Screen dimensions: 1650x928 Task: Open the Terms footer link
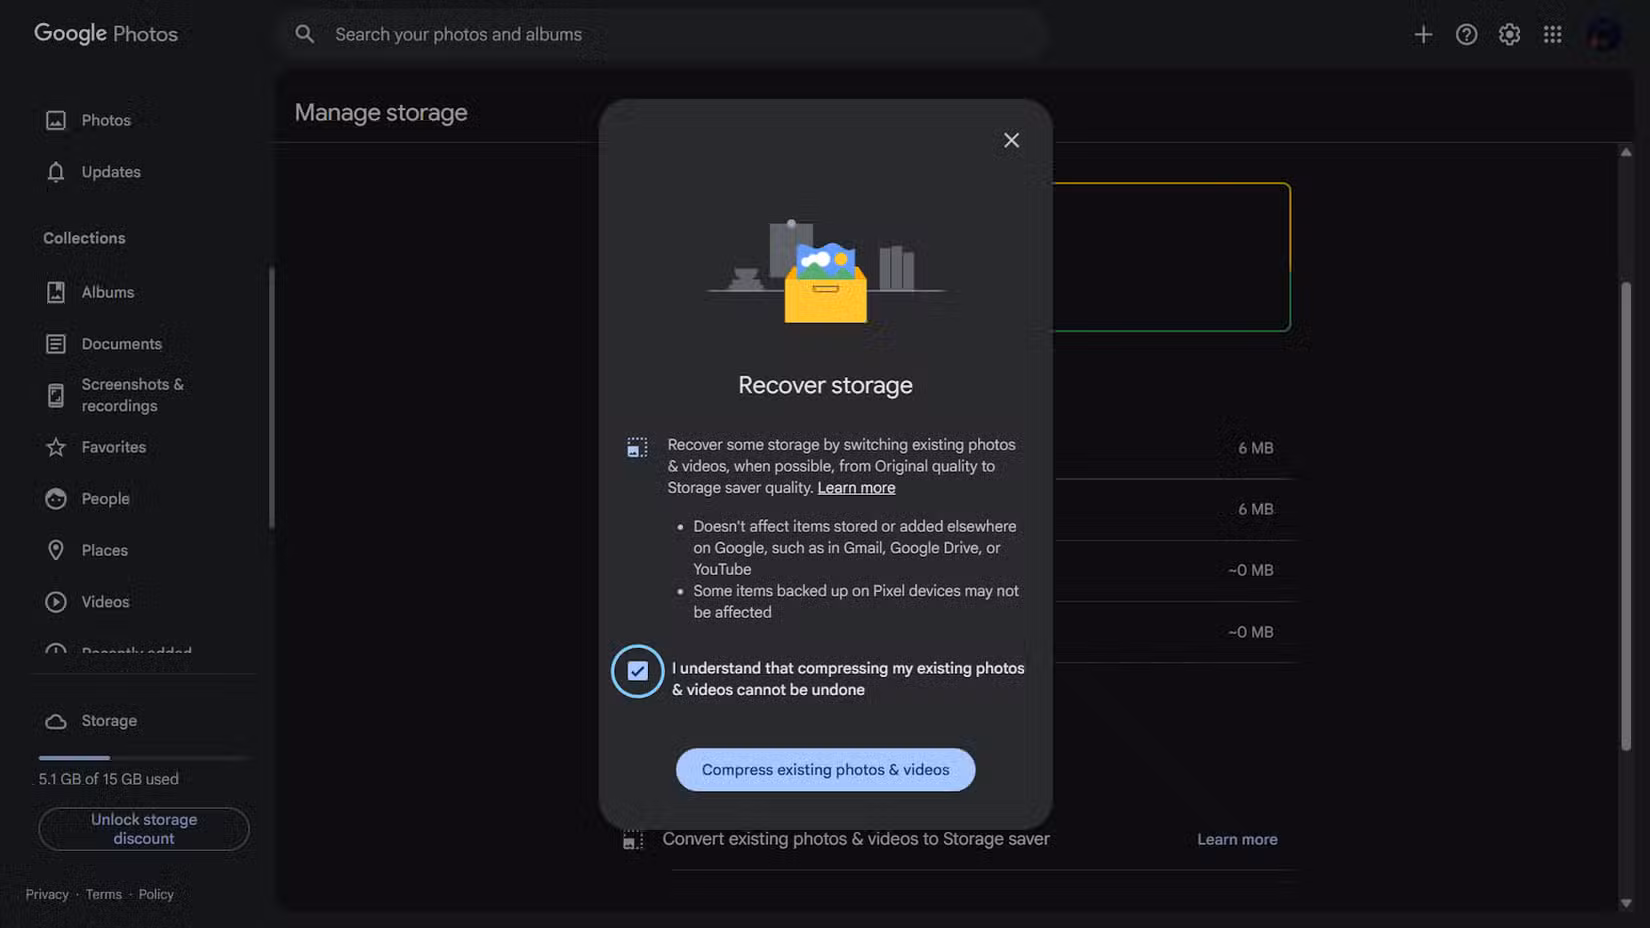(x=103, y=894)
